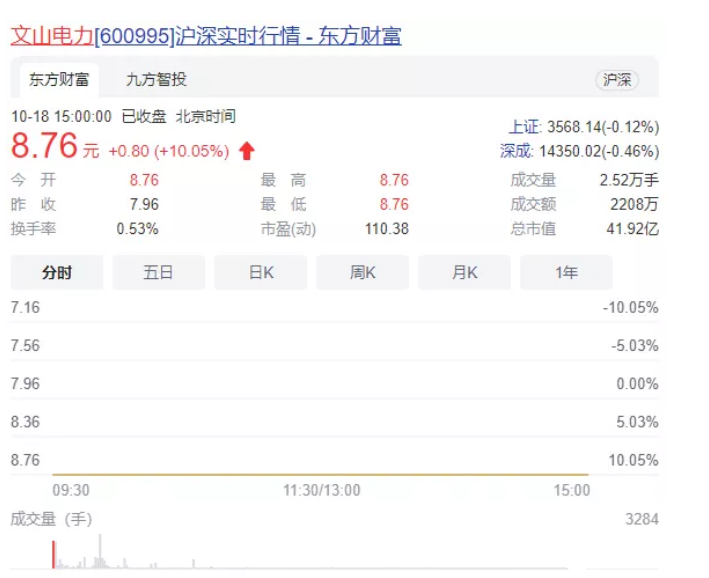
Task: Open the 日K chart tab
Action: coord(260,272)
